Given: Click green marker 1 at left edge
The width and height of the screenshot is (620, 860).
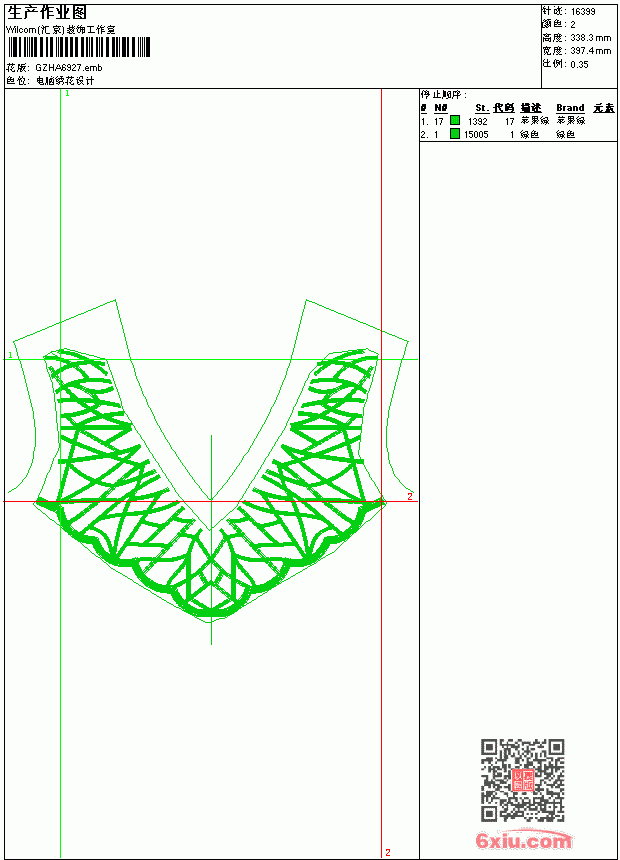Looking at the screenshot, I should 10,355.
